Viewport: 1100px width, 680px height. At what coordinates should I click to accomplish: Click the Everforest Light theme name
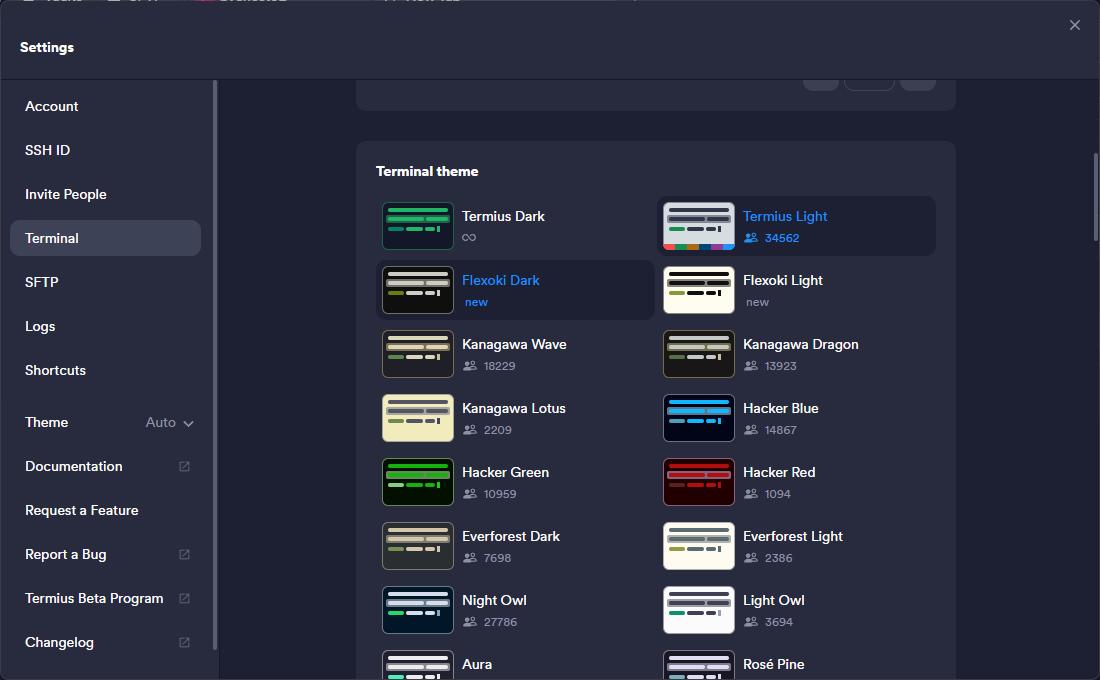click(793, 537)
